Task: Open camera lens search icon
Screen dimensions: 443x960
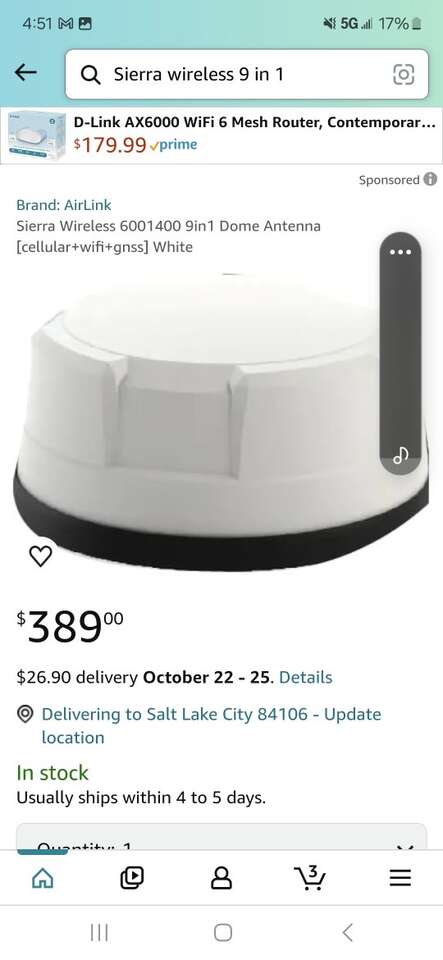Action: [x=403, y=74]
